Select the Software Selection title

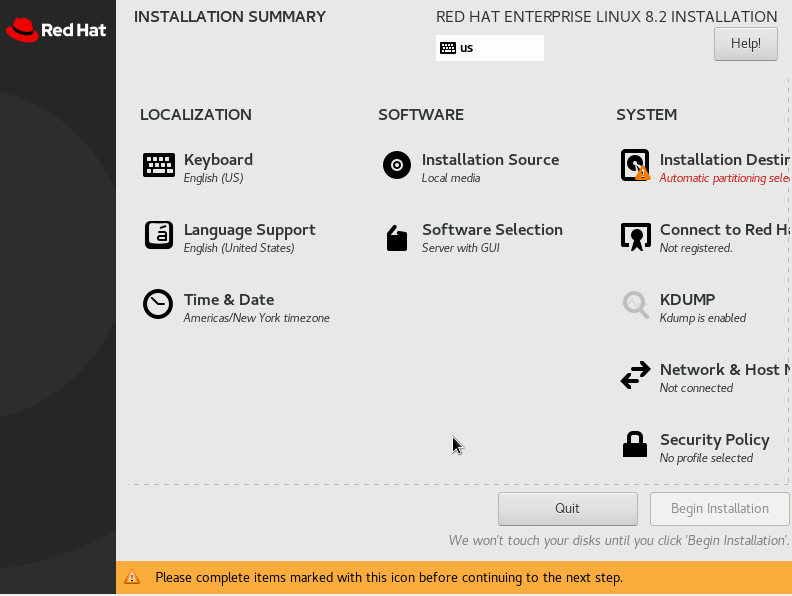492,230
